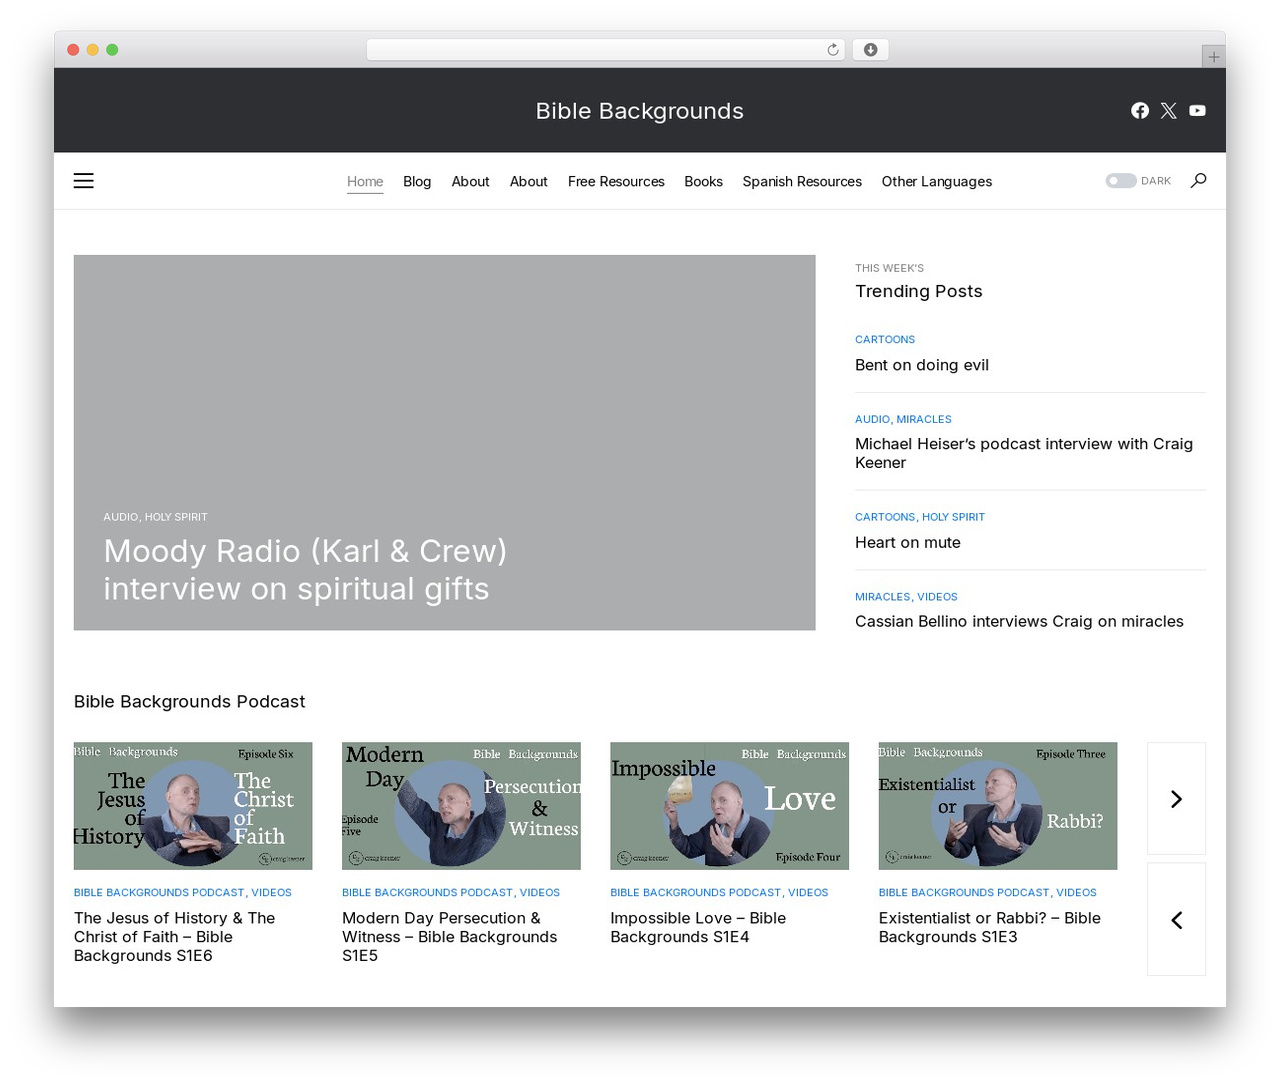The width and height of the screenshot is (1280, 1084).
Task: Show previous podcast episodes with the left arrow
Action: [x=1176, y=919]
